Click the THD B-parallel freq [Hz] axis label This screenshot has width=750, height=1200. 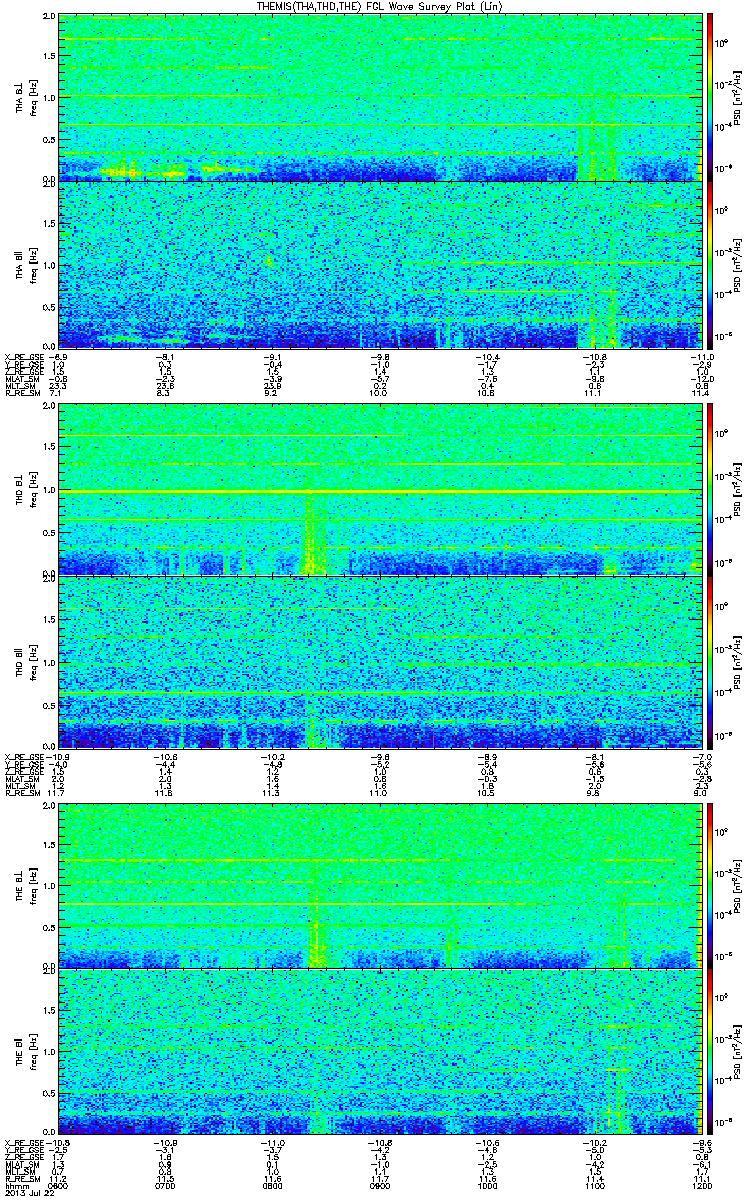(x=33, y=661)
